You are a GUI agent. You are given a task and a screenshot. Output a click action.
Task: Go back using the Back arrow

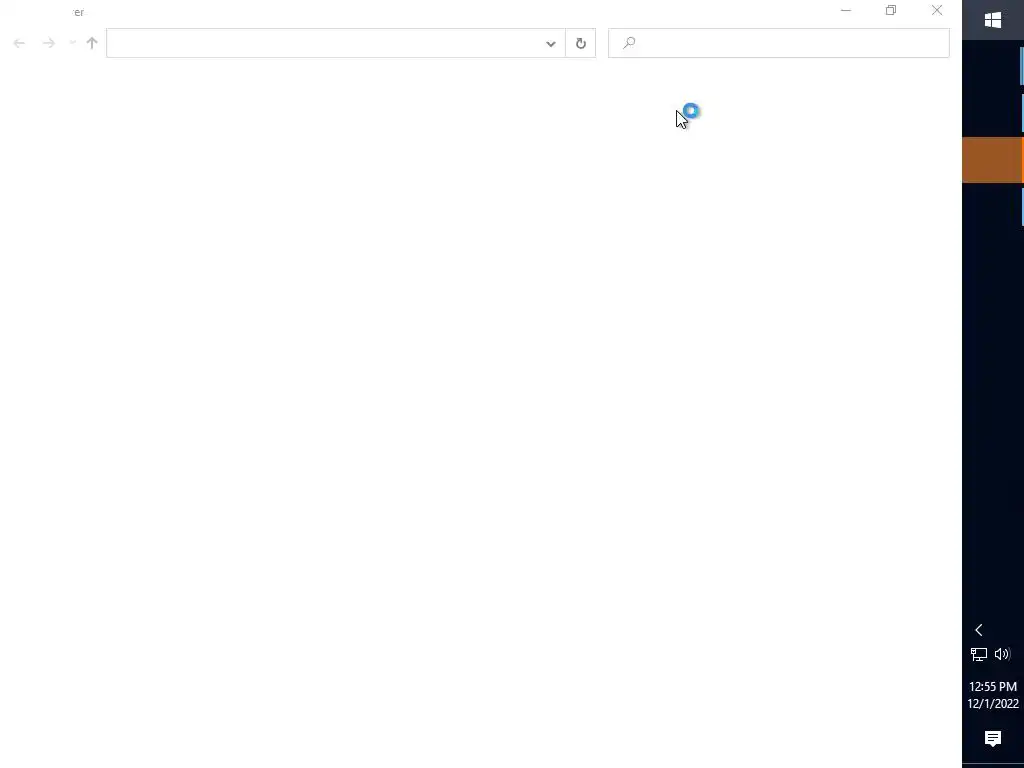(x=19, y=43)
